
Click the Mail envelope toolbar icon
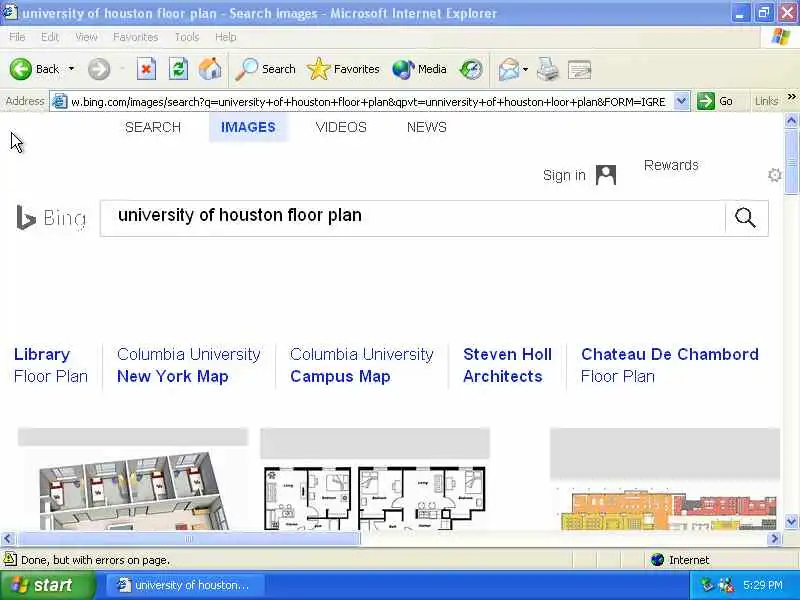point(509,69)
